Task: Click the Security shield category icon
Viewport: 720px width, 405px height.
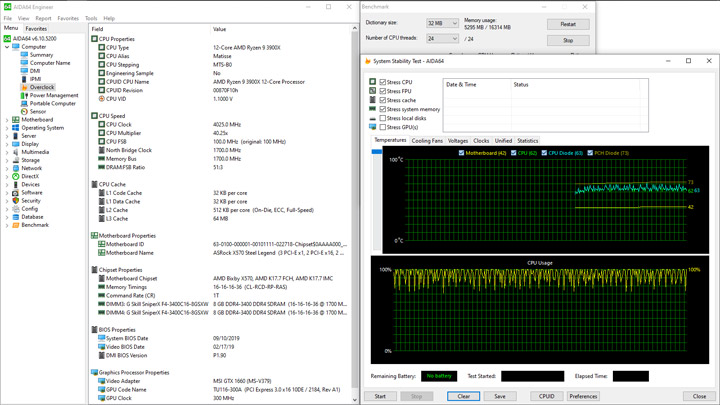Action: tap(16, 200)
